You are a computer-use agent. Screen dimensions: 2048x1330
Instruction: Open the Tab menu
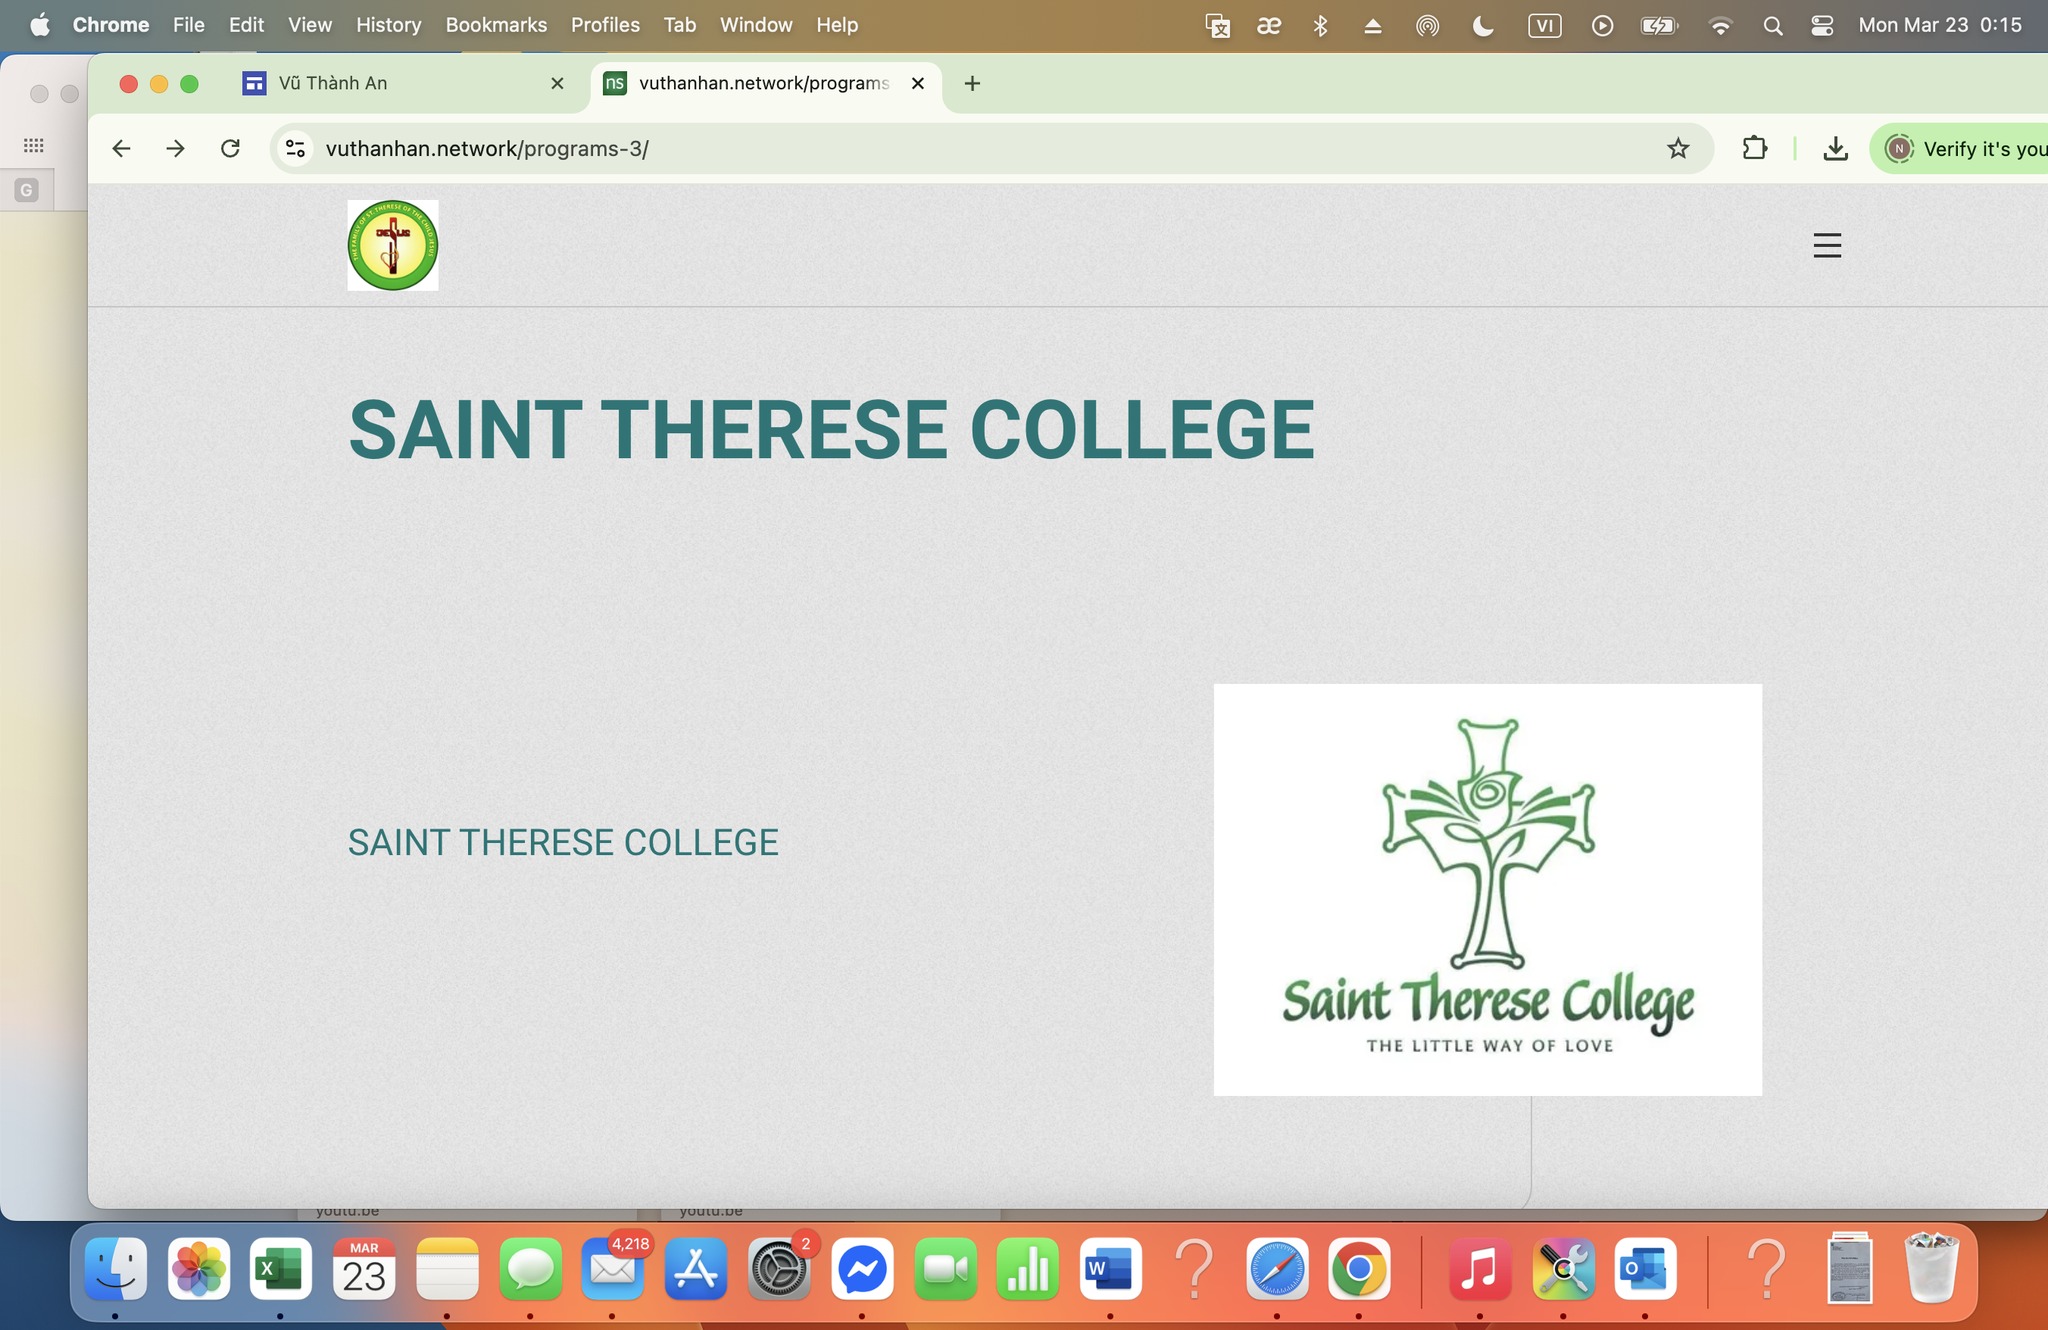(x=680, y=25)
